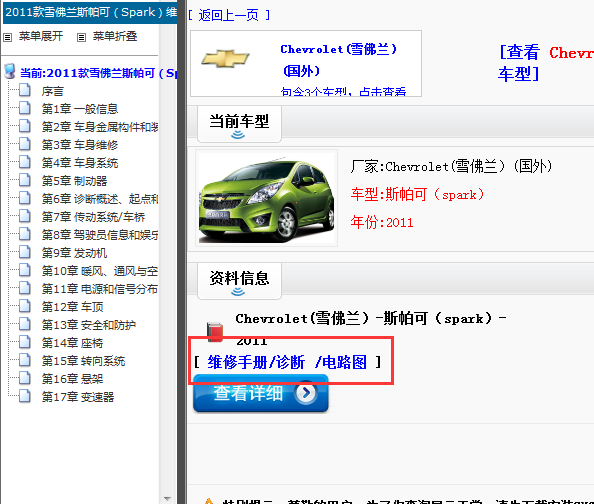The width and height of the screenshot is (594, 504).
Task: Click the 菜单折叠 collapse menu icon
Action: (x=81, y=37)
